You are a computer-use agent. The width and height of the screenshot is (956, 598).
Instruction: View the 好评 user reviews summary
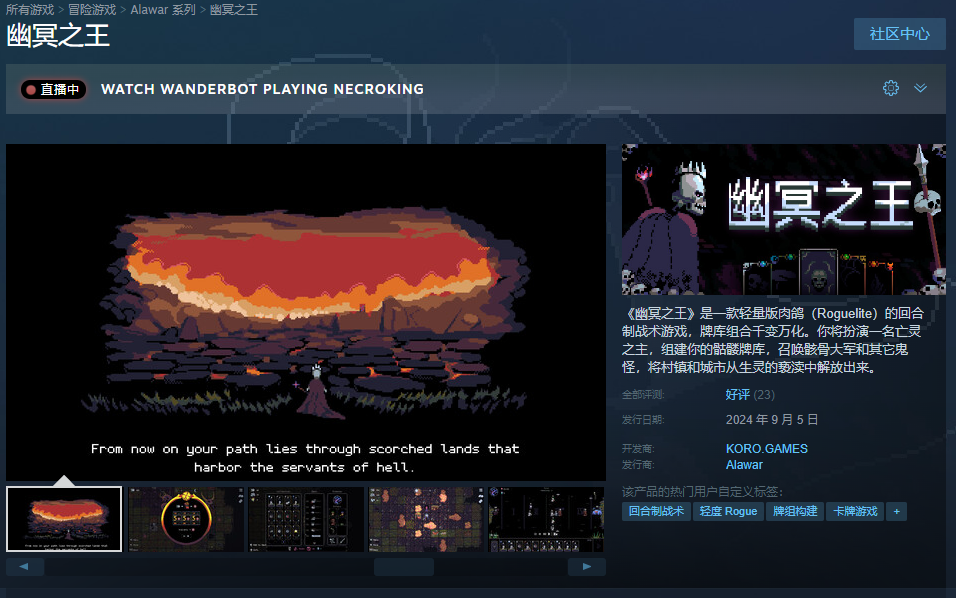point(738,395)
